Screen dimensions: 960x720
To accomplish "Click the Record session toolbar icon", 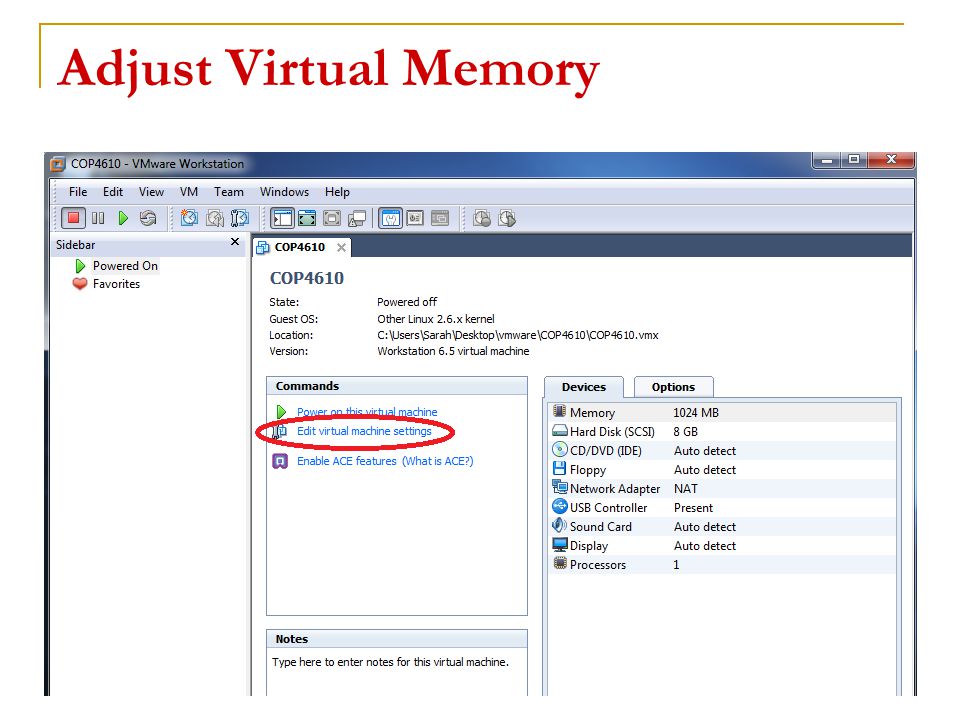I will (482, 218).
